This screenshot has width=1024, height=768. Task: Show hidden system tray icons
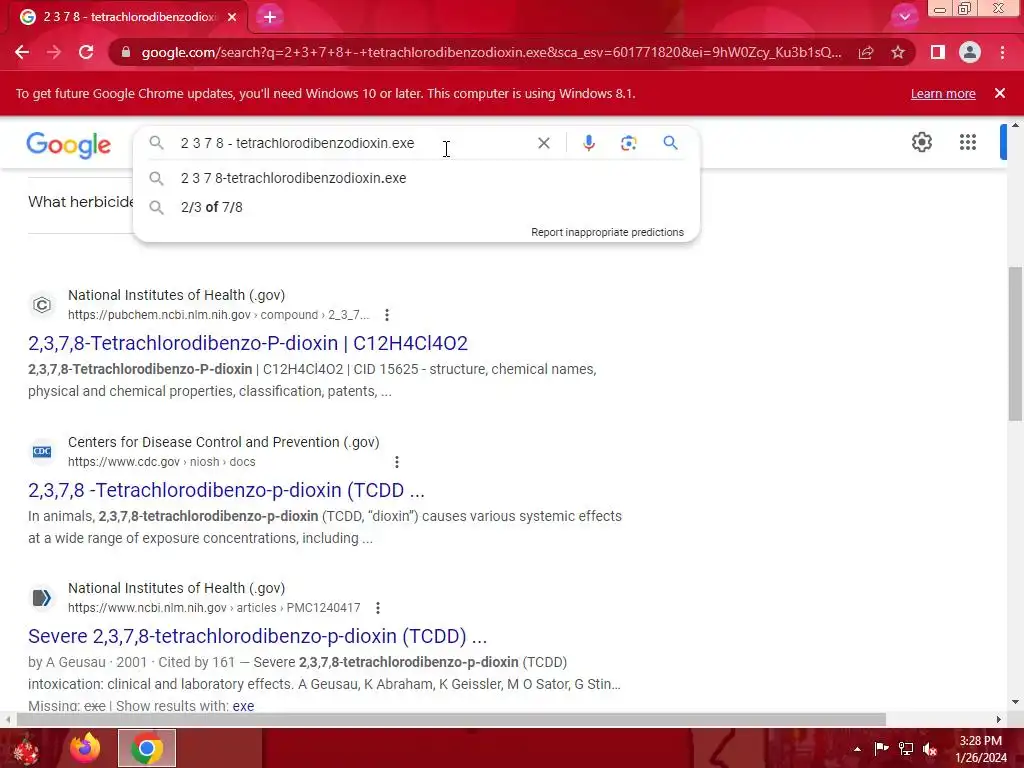pyautogui.click(x=857, y=749)
